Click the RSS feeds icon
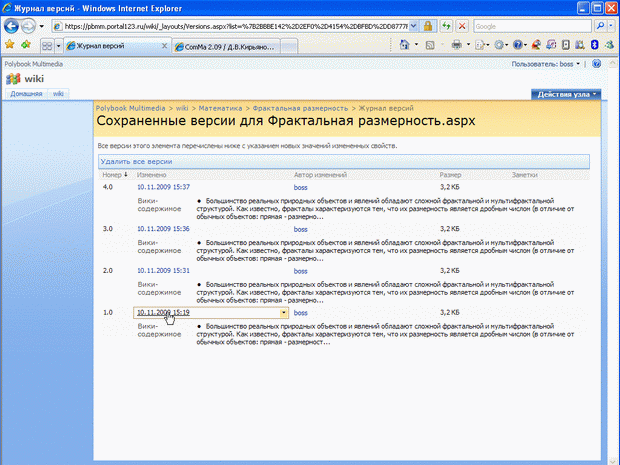The height and width of the screenshot is (465, 620). (x=430, y=45)
